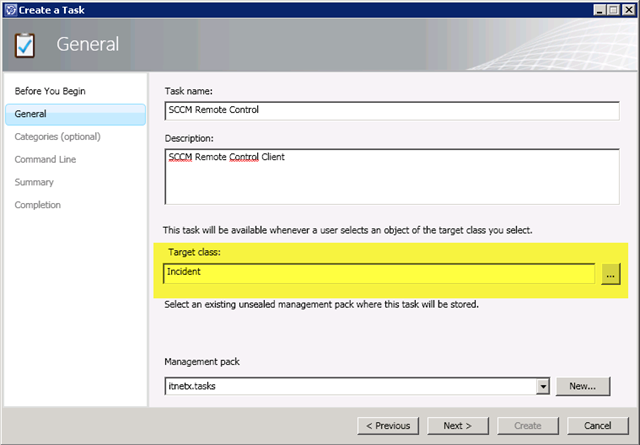The image size is (640, 445).
Task: Click the window title bar shield icon
Action: 9,9
